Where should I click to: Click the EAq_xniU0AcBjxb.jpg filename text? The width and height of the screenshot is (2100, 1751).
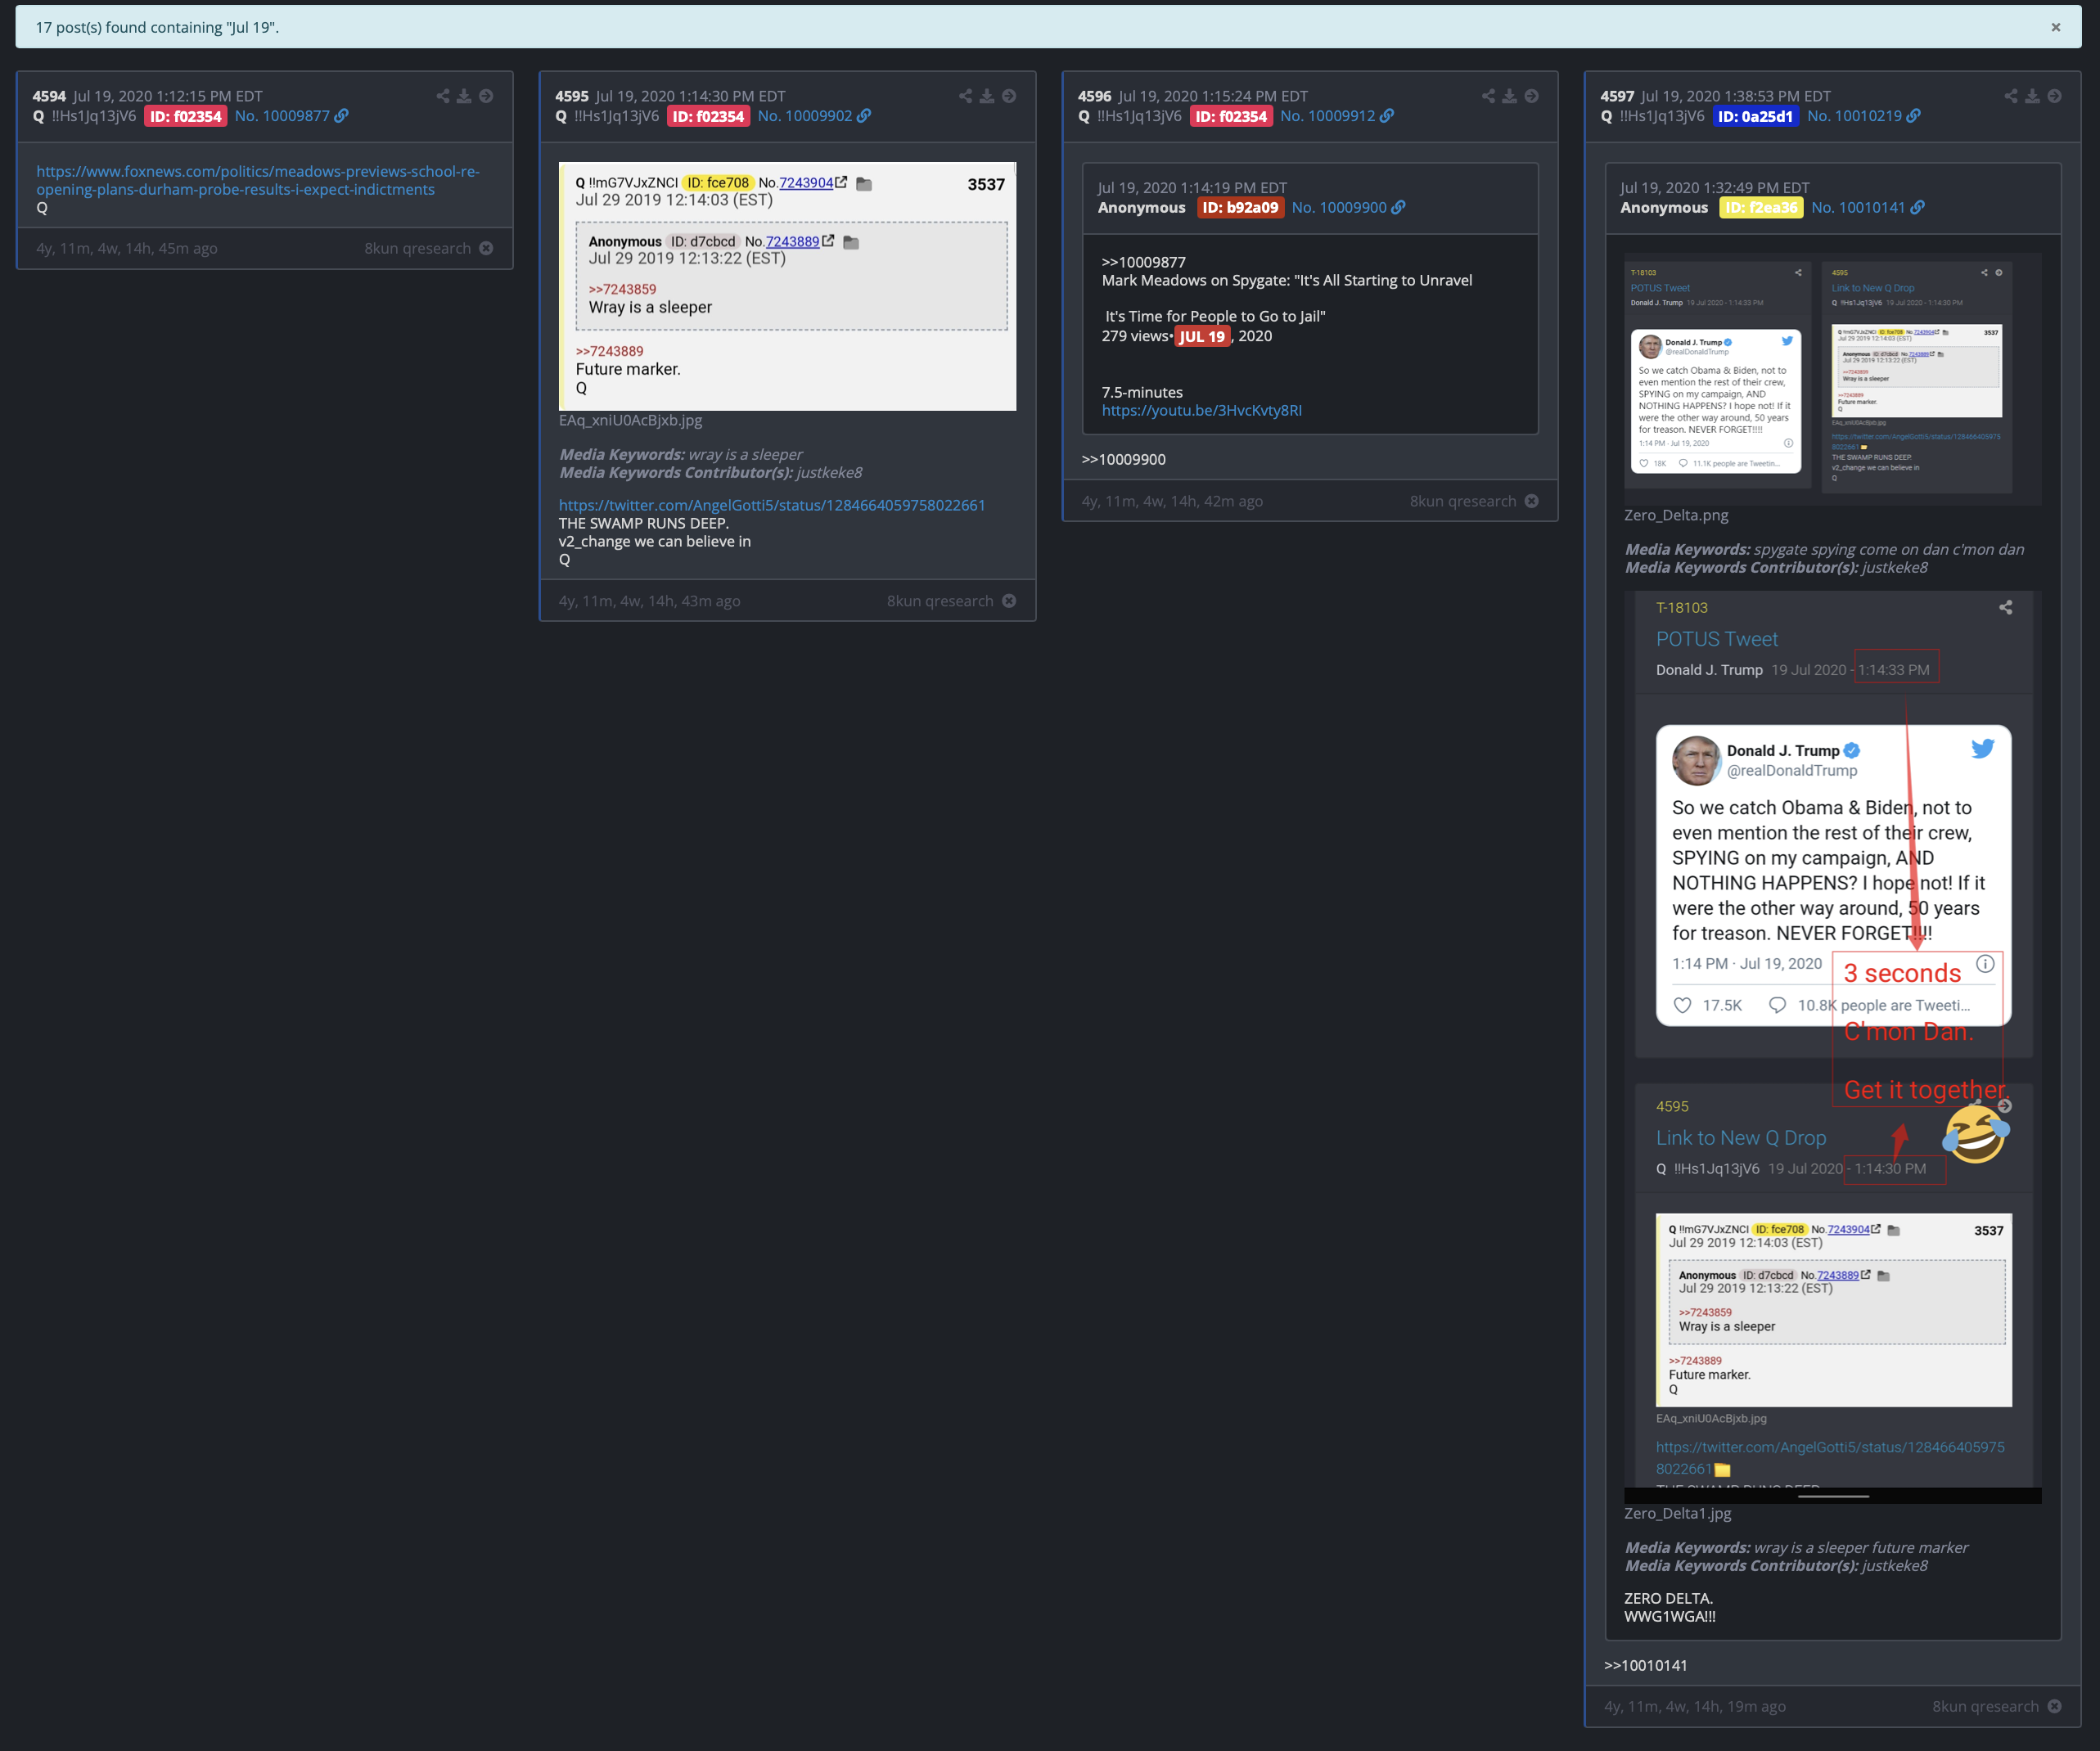[x=630, y=420]
